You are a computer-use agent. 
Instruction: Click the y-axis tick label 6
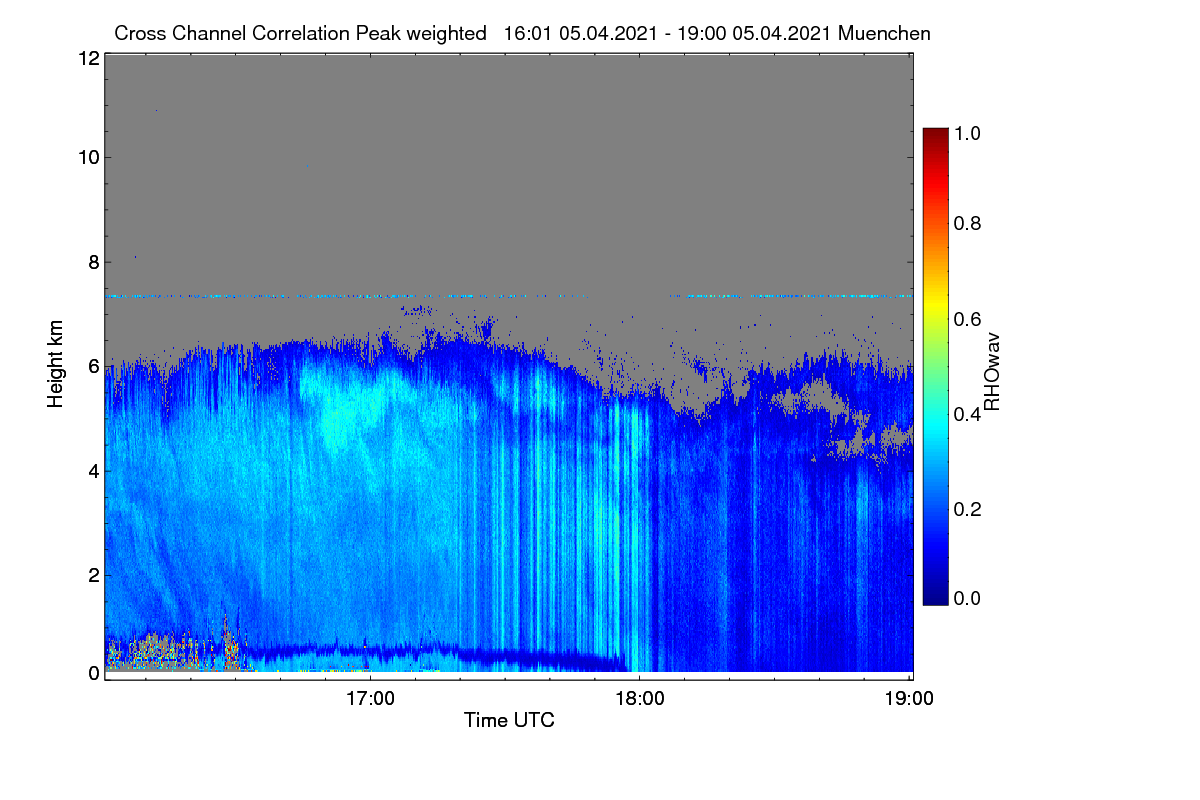[x=93, y=366]
